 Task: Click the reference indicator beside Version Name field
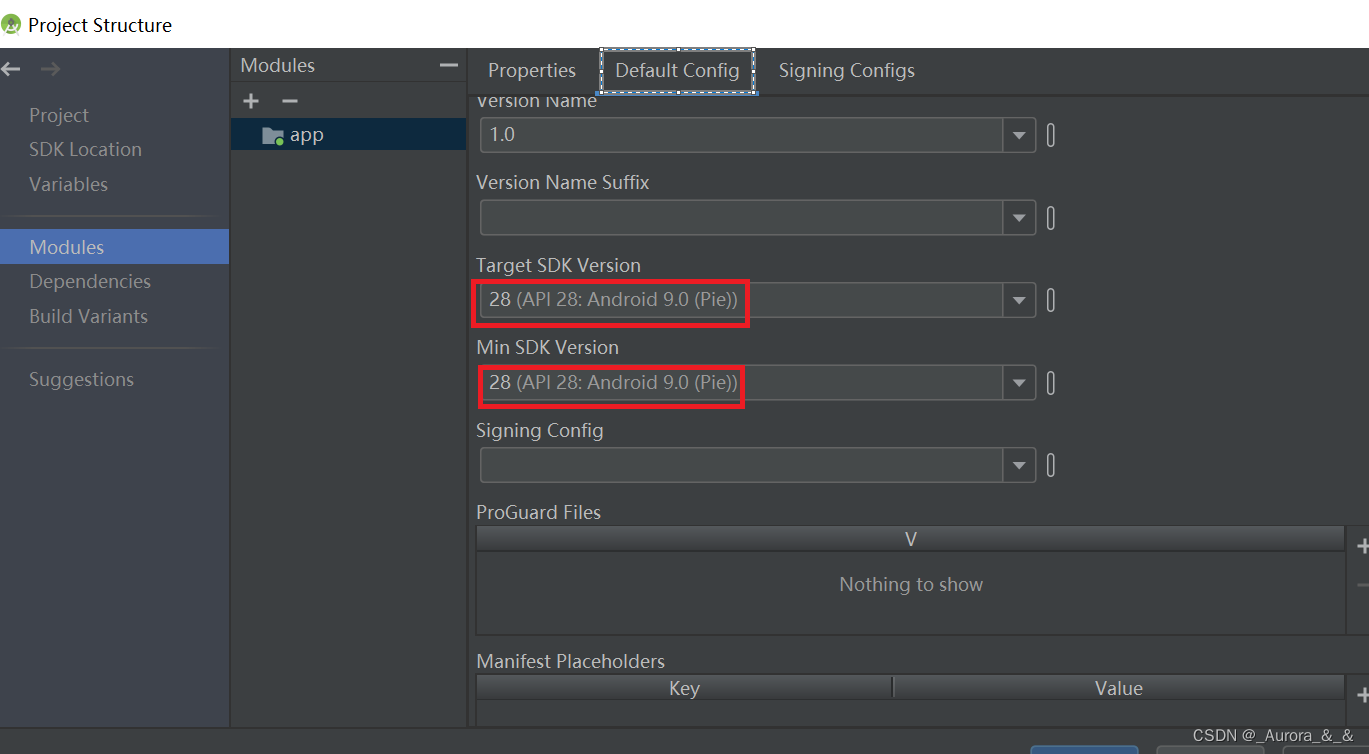1050,135
